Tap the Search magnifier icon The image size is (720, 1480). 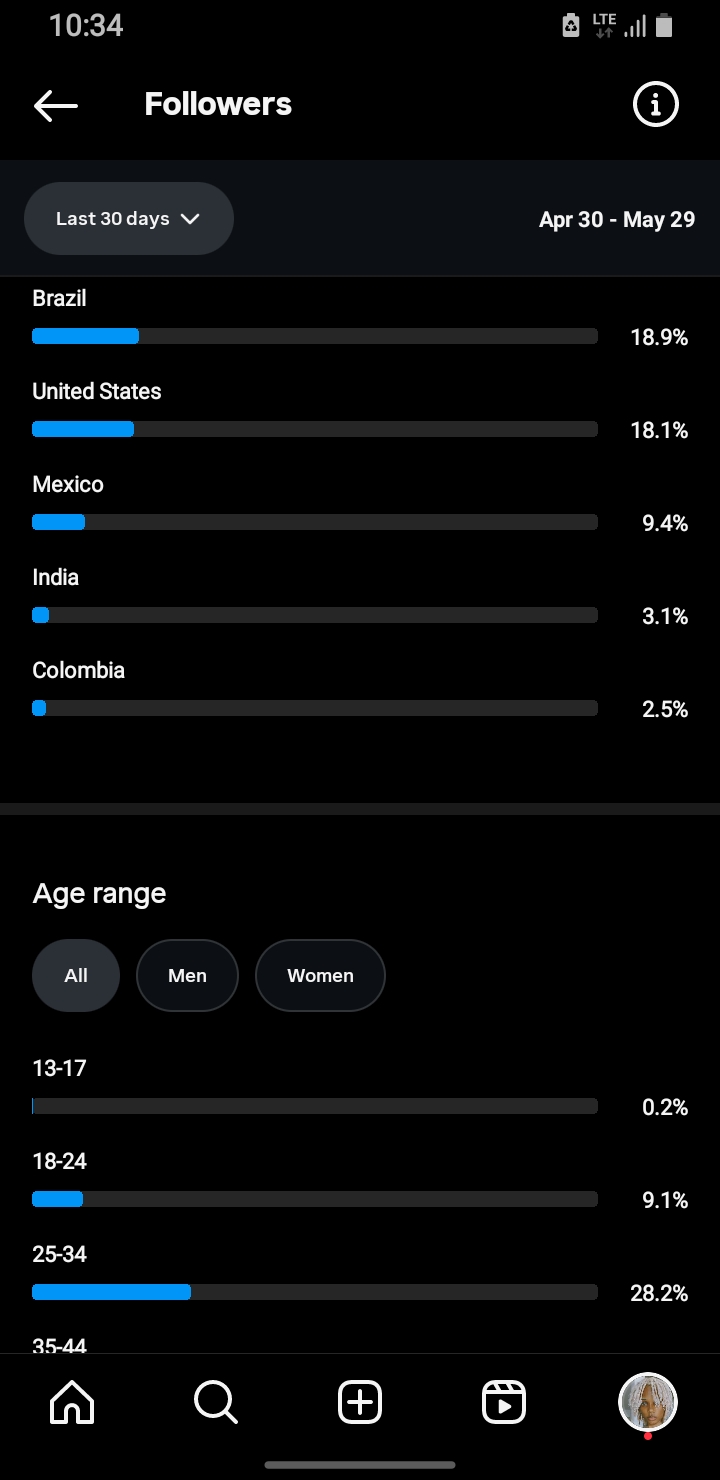pos(215,1402)
